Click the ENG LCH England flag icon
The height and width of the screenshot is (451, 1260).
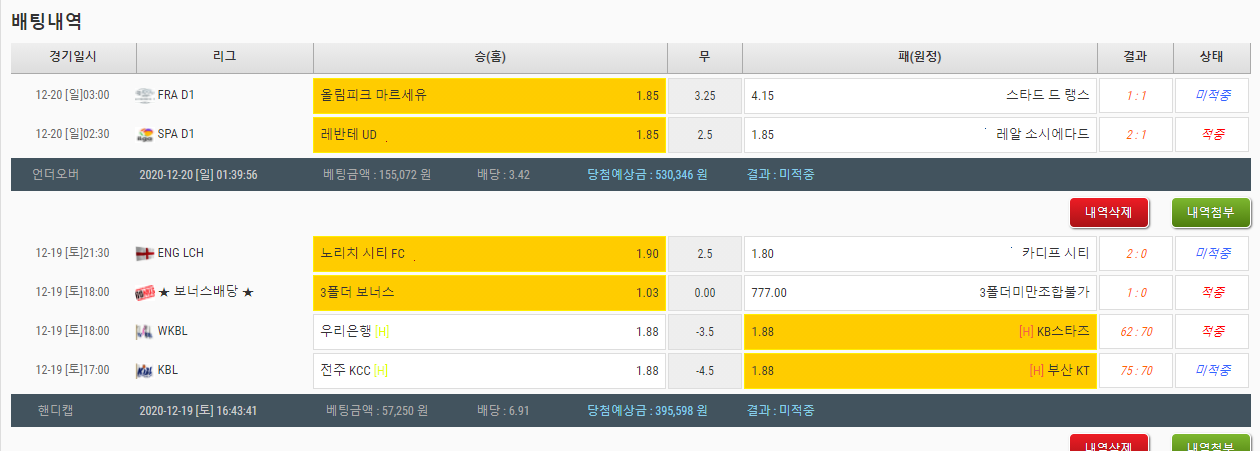click(x=145, y=254)
